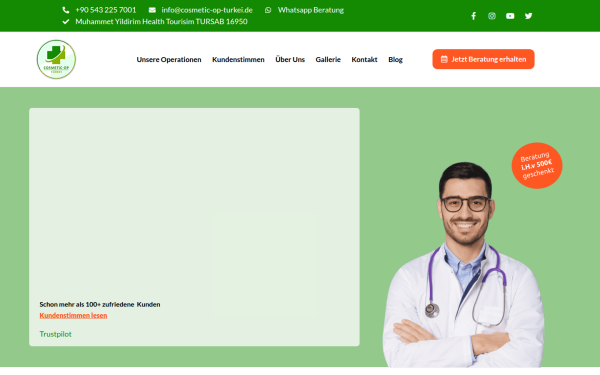The height and width of the screenshot is (375, 600).
Task: Click calendar icon in Jetzt Beratung button
Action: click(x=444, y=59)
